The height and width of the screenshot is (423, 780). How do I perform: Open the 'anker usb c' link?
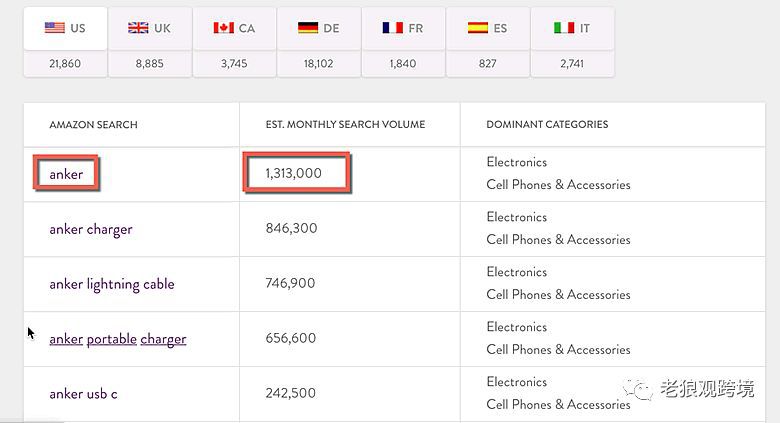(84, 394)
